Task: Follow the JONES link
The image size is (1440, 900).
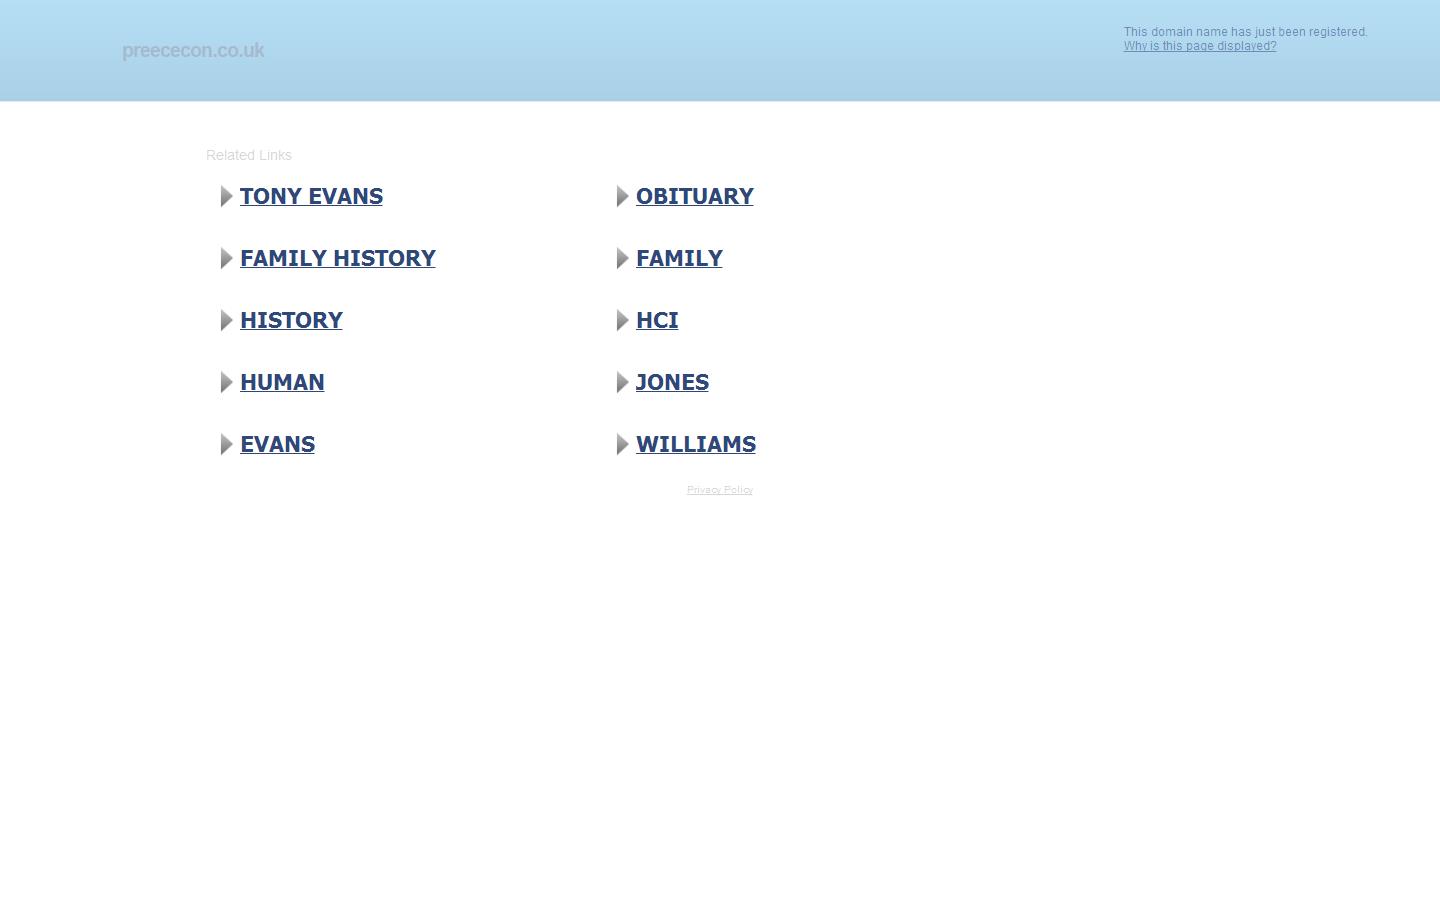Action: tap(672, 382)
